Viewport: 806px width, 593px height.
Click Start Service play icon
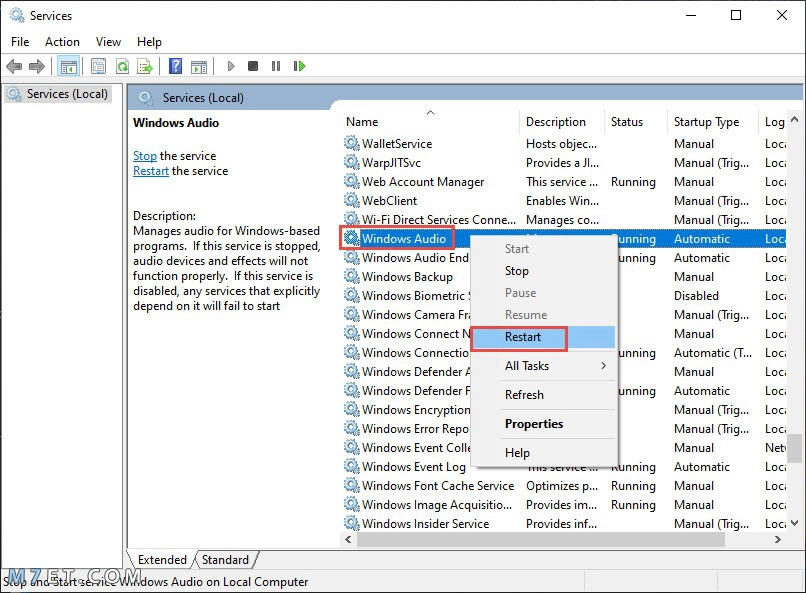[231, 66]
